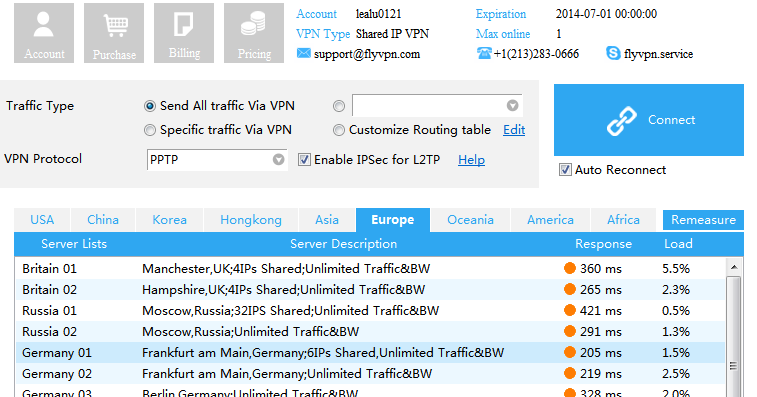757x397 pixels.
Task: Select the Russia 01 server row
Action: [370, 310]
